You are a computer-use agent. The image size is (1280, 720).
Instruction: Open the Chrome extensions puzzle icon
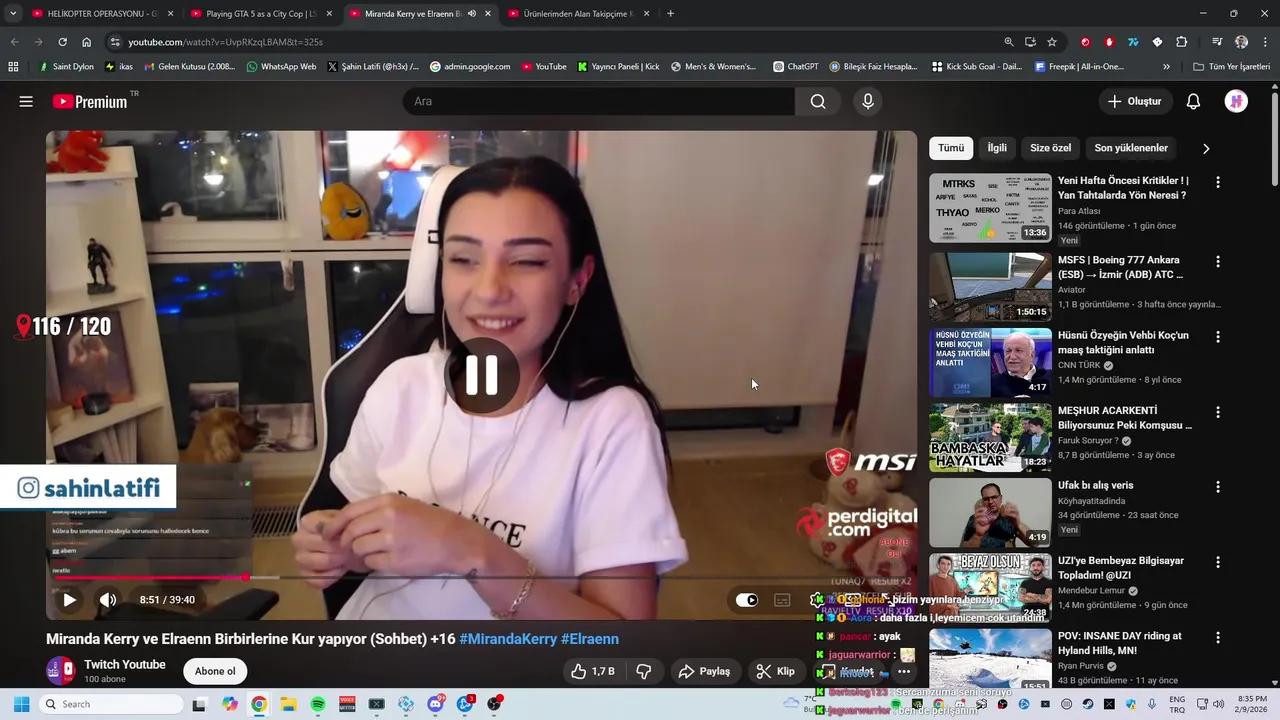click(x=1181, y=42)
